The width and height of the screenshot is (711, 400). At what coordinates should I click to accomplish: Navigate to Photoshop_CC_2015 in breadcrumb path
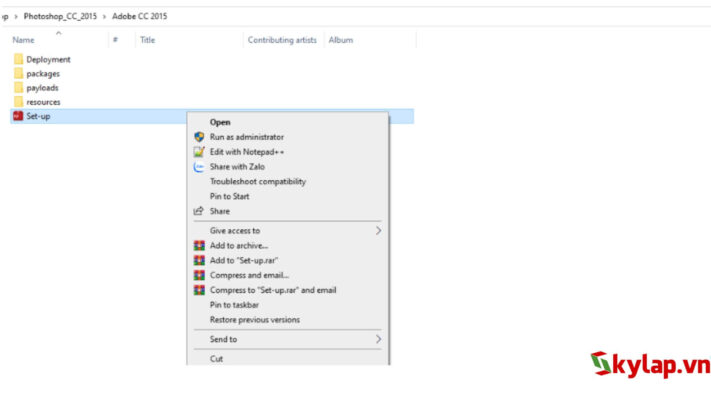(62, 17)
